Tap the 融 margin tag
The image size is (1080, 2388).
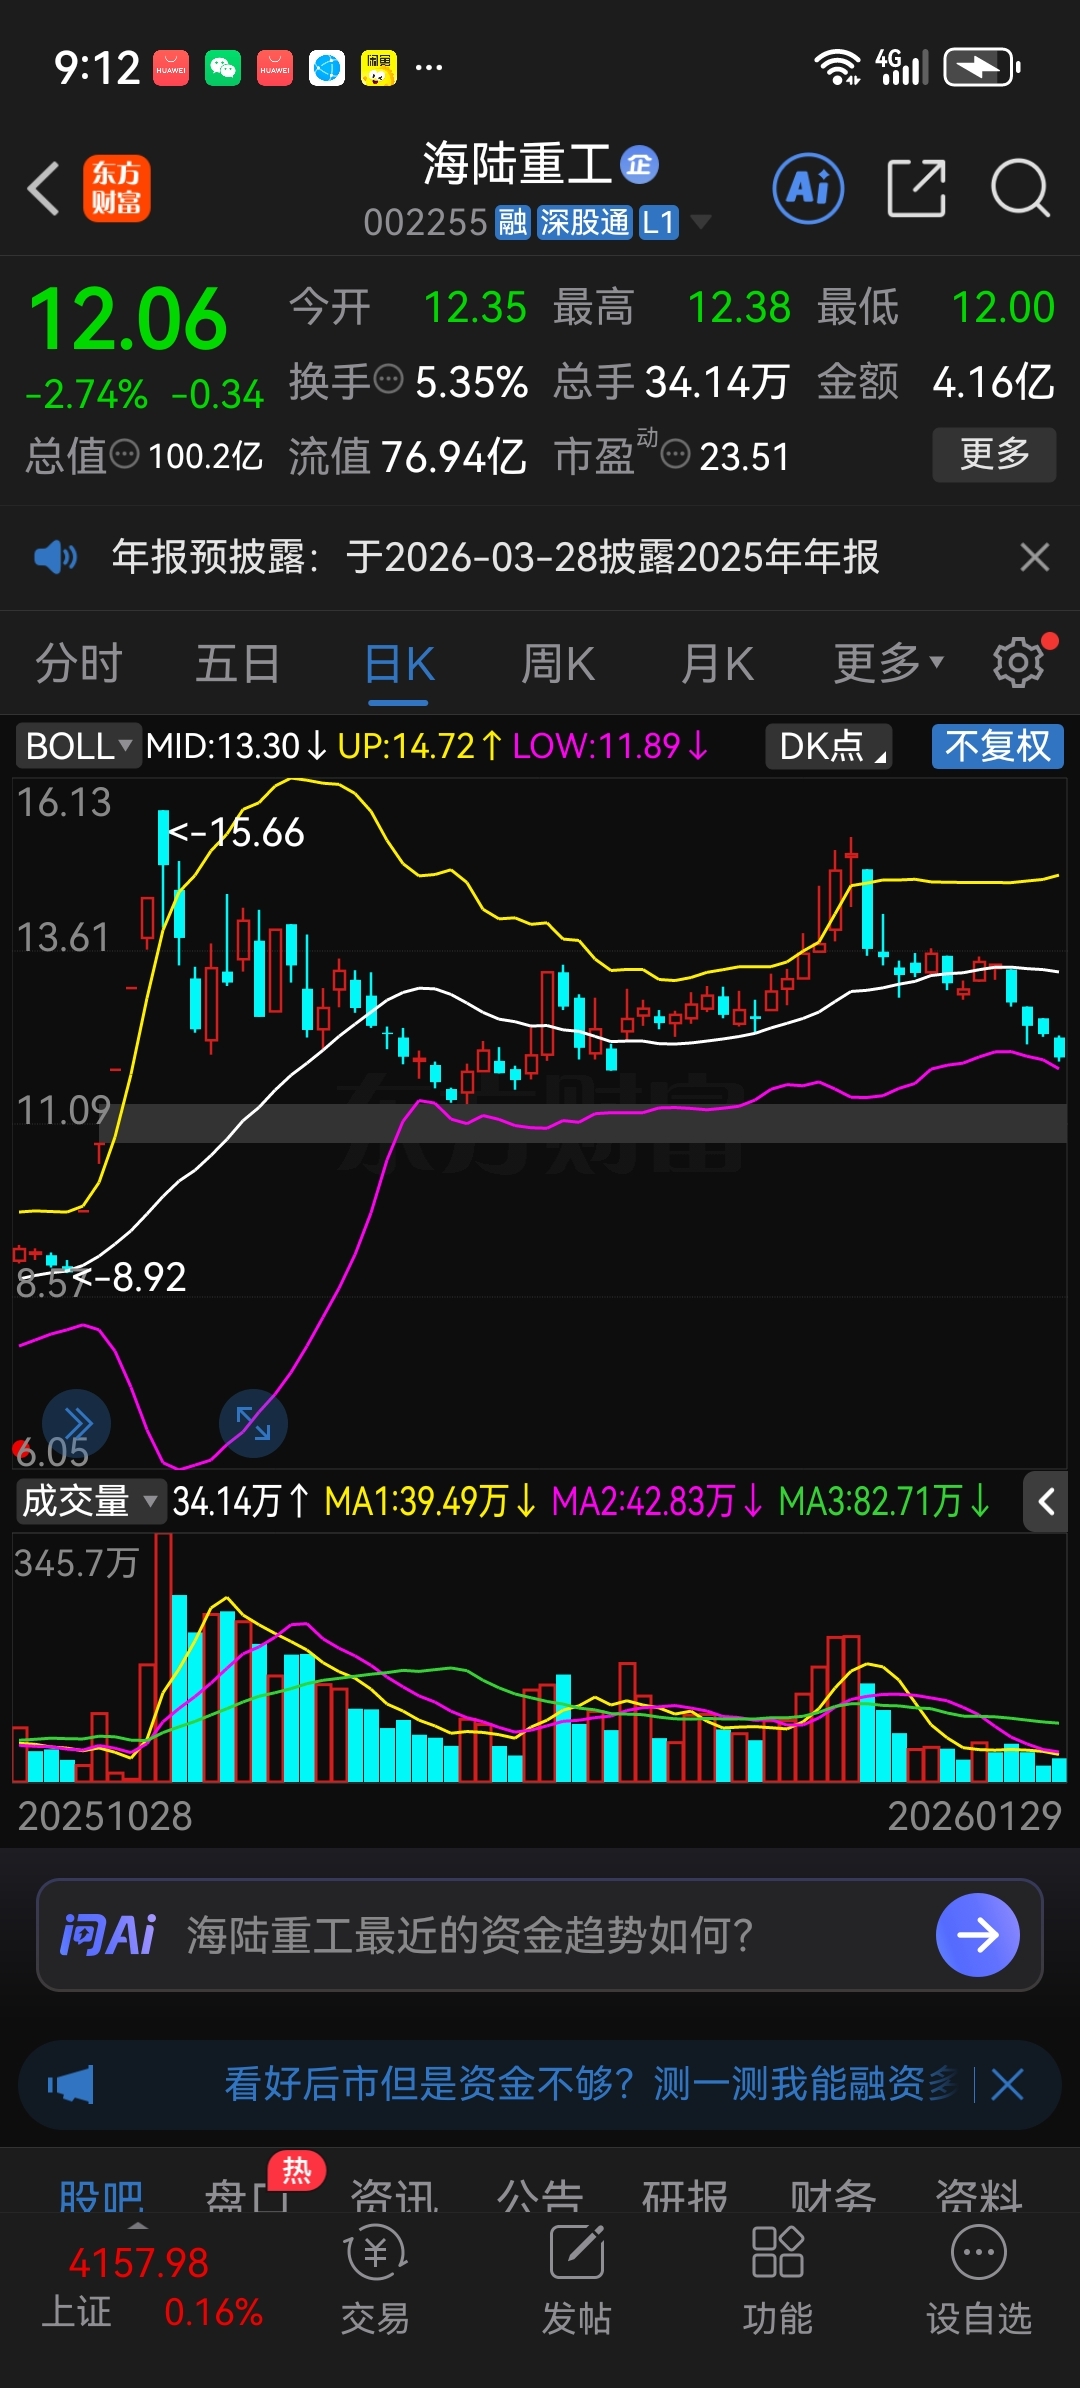tap(513, 222)
